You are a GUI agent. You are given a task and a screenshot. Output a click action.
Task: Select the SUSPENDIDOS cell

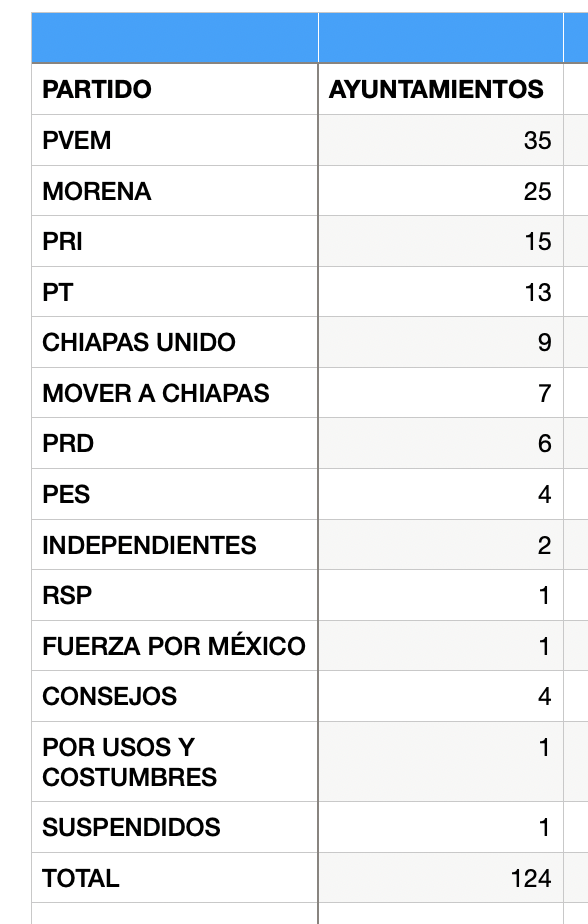point(174,827)
